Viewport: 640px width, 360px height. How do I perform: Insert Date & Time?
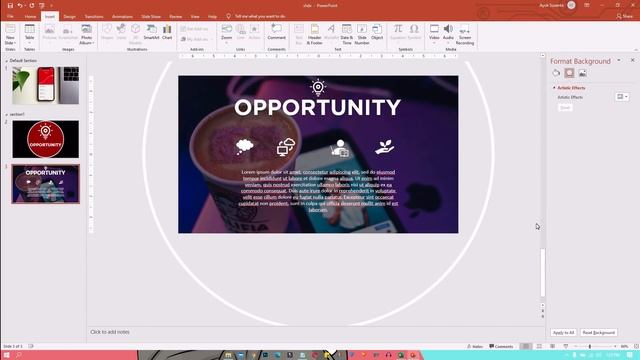[x=347, y=34]
